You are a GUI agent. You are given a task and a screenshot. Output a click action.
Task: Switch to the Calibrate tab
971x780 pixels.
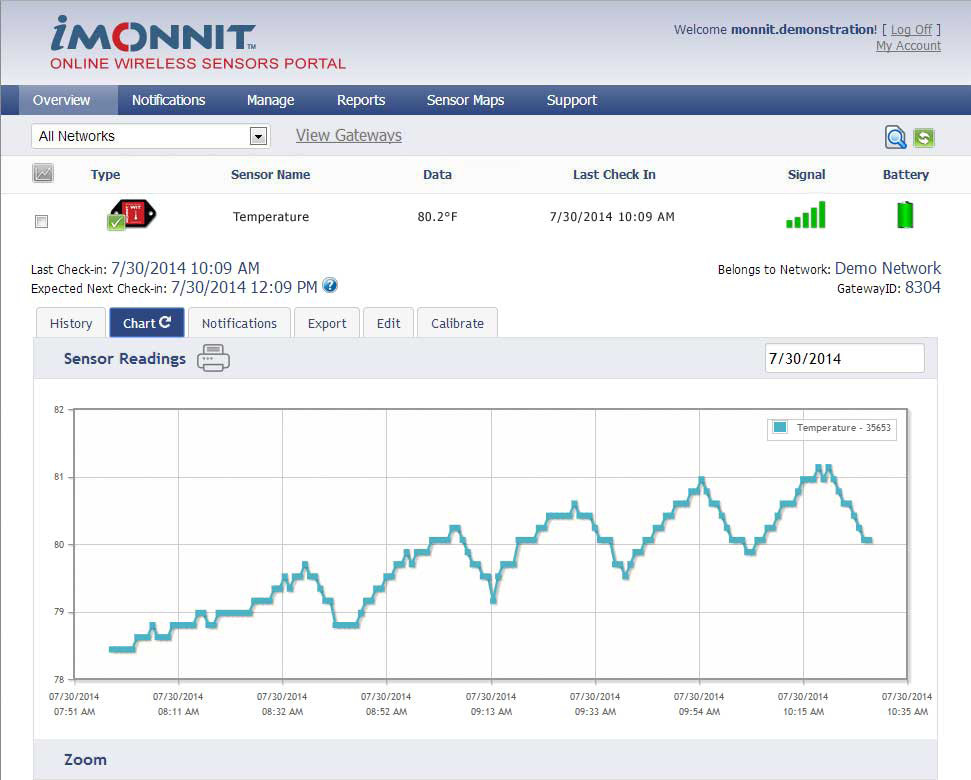click(x=457, y=323)
